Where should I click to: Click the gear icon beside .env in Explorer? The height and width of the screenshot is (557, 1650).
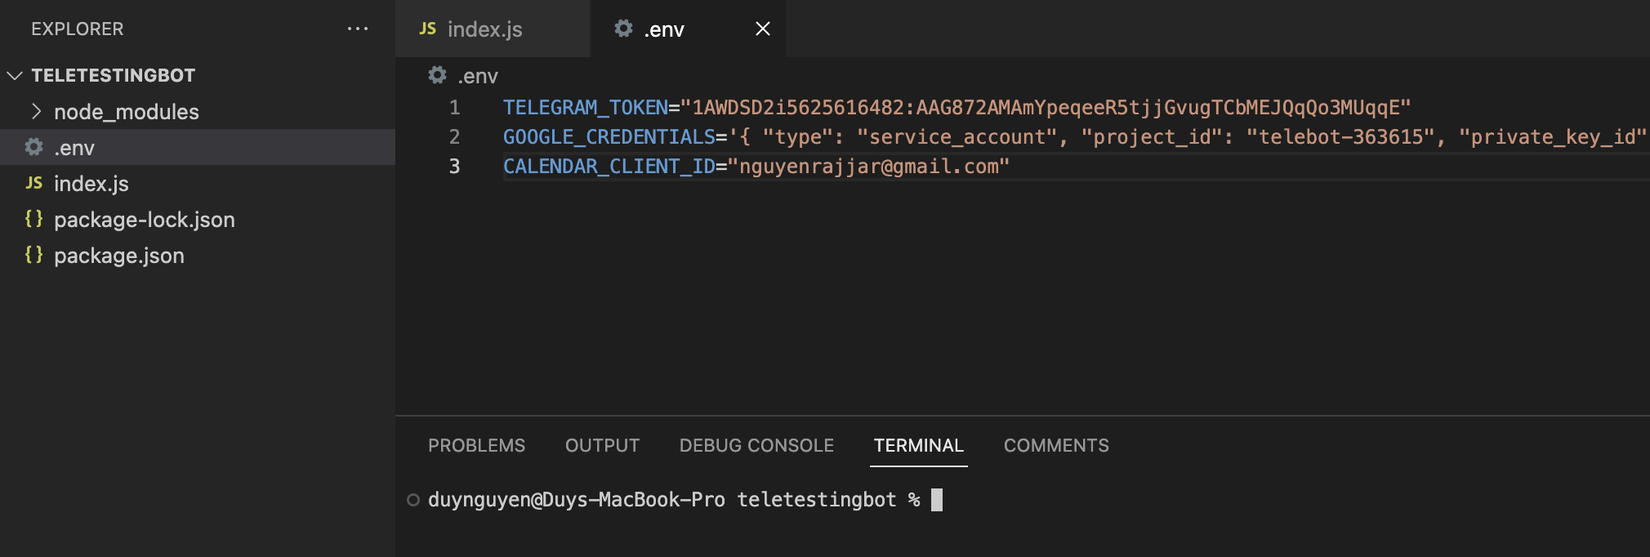click(34, 147)
